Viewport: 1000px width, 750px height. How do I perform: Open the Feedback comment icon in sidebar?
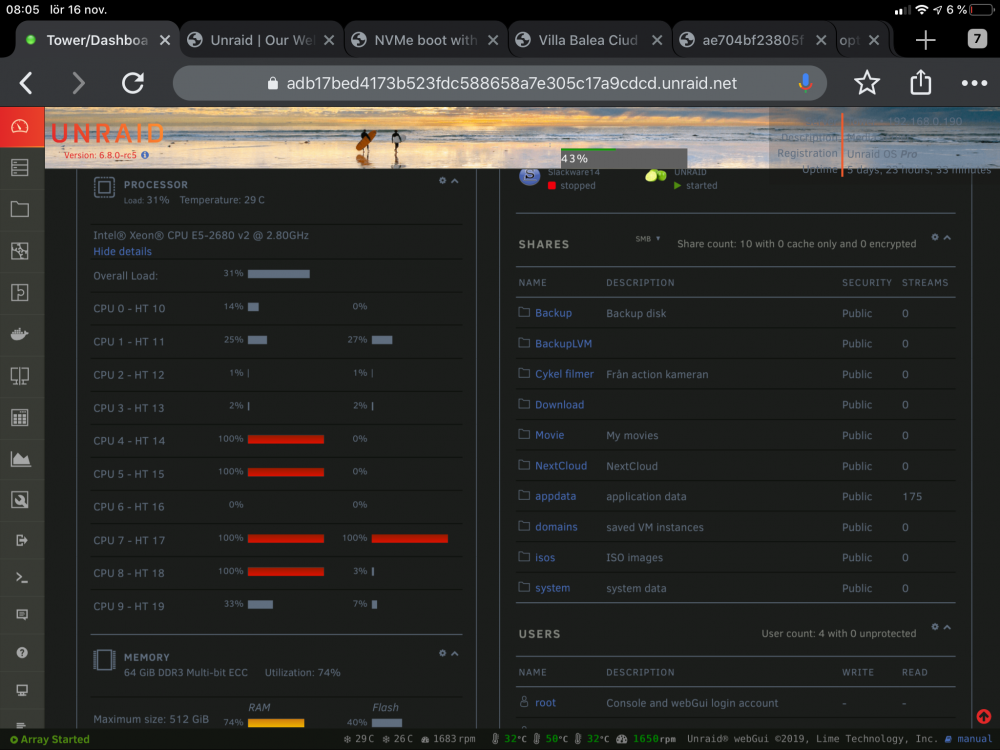tap(22, 615)
